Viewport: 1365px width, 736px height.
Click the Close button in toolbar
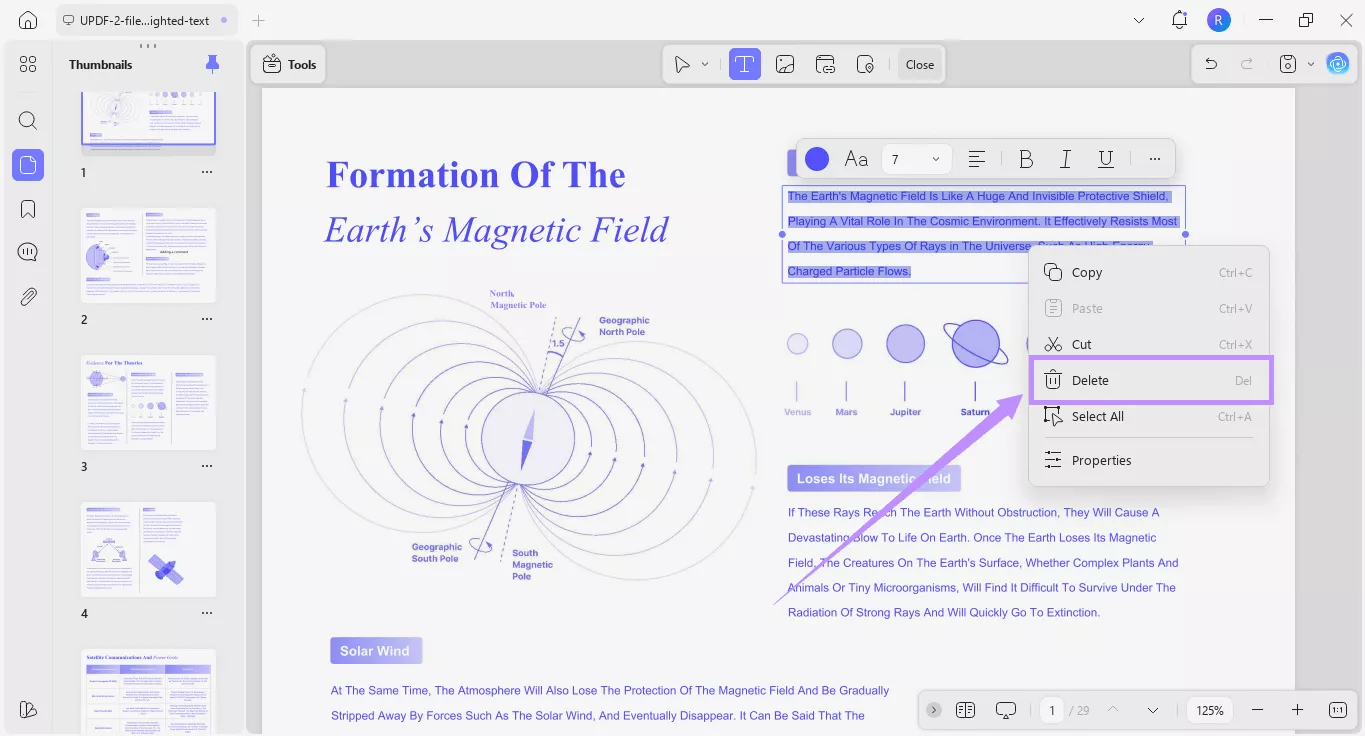[x=920, y=64]
